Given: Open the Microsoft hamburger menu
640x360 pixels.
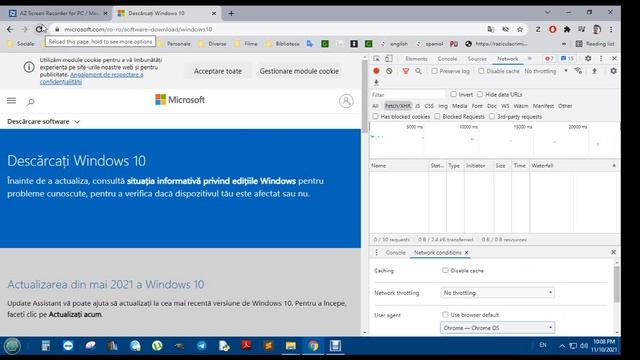Looking at the screenshot, I should coord(11,100).
